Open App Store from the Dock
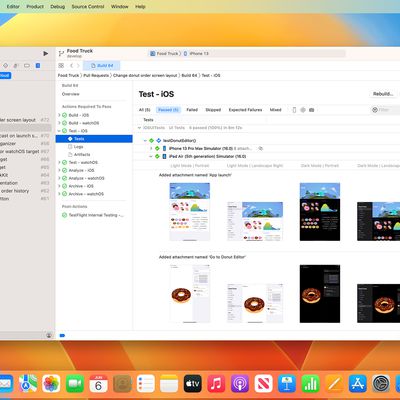 pyautogui.click(x=357, y=383)
